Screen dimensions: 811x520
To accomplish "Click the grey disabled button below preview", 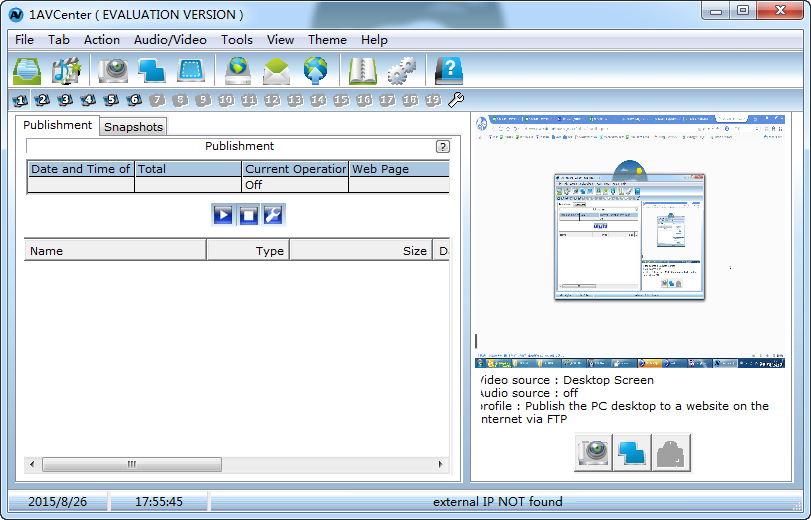I will pos(671,453).
